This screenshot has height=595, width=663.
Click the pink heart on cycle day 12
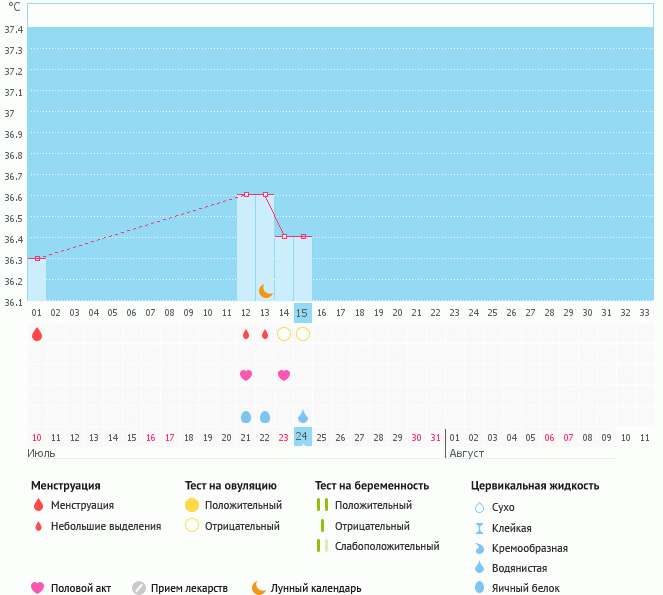[x=246, y=375]
